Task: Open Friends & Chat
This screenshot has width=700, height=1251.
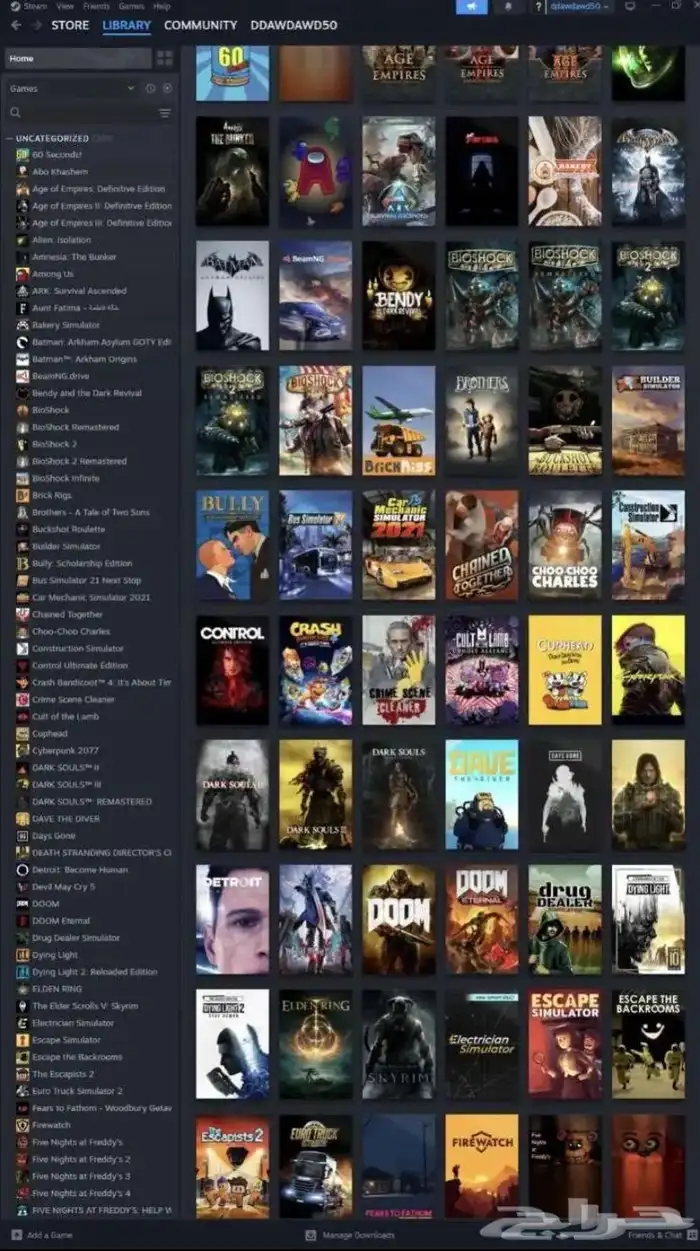Action: [657, 1235]
